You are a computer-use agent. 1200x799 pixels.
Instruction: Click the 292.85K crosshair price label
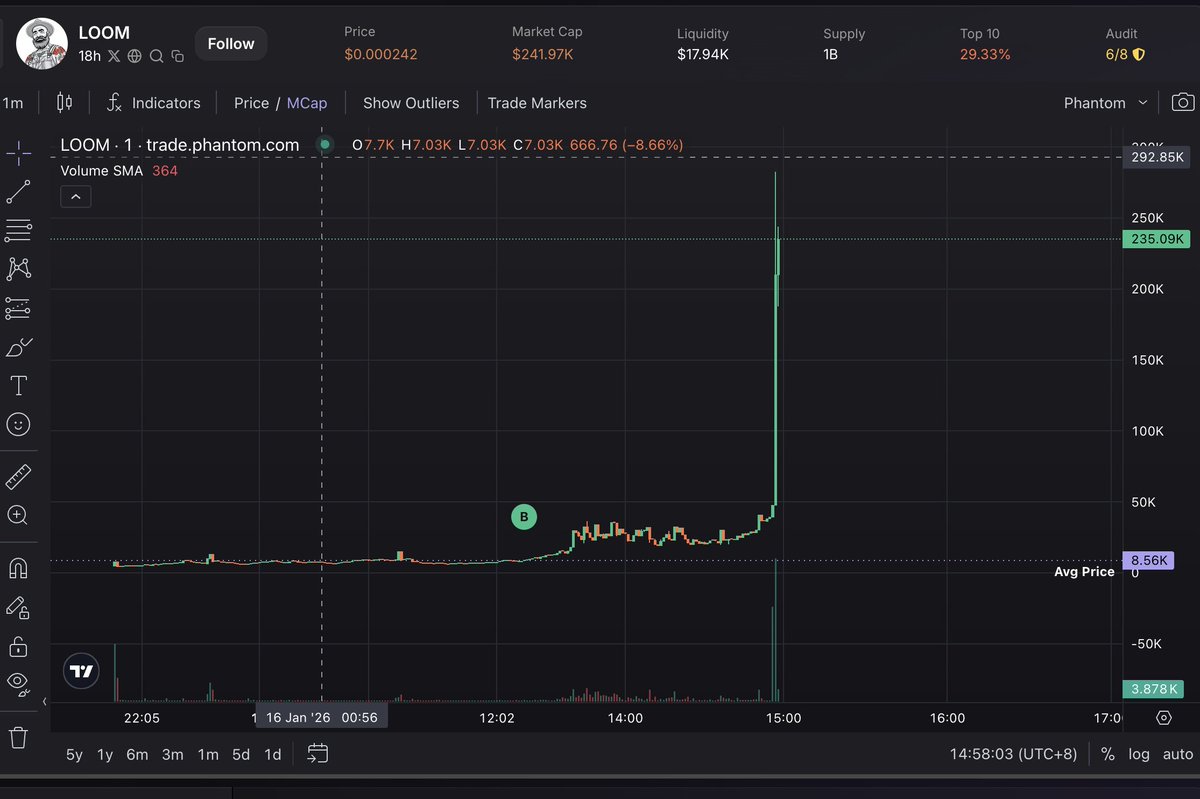point(1158,157)
